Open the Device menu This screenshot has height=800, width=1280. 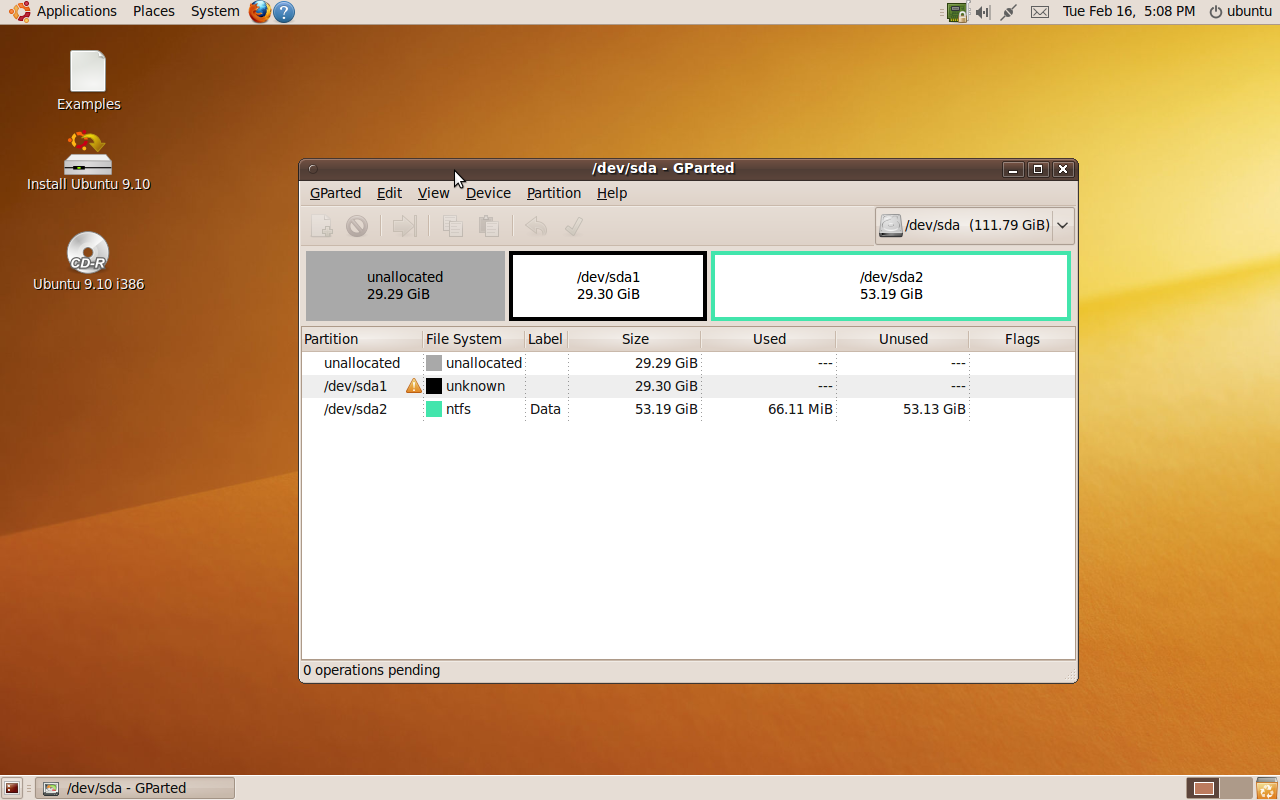(488, 193)
